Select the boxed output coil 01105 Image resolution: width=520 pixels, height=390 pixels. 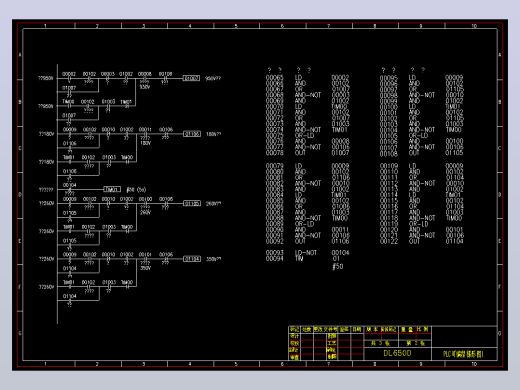coord(192,203)
